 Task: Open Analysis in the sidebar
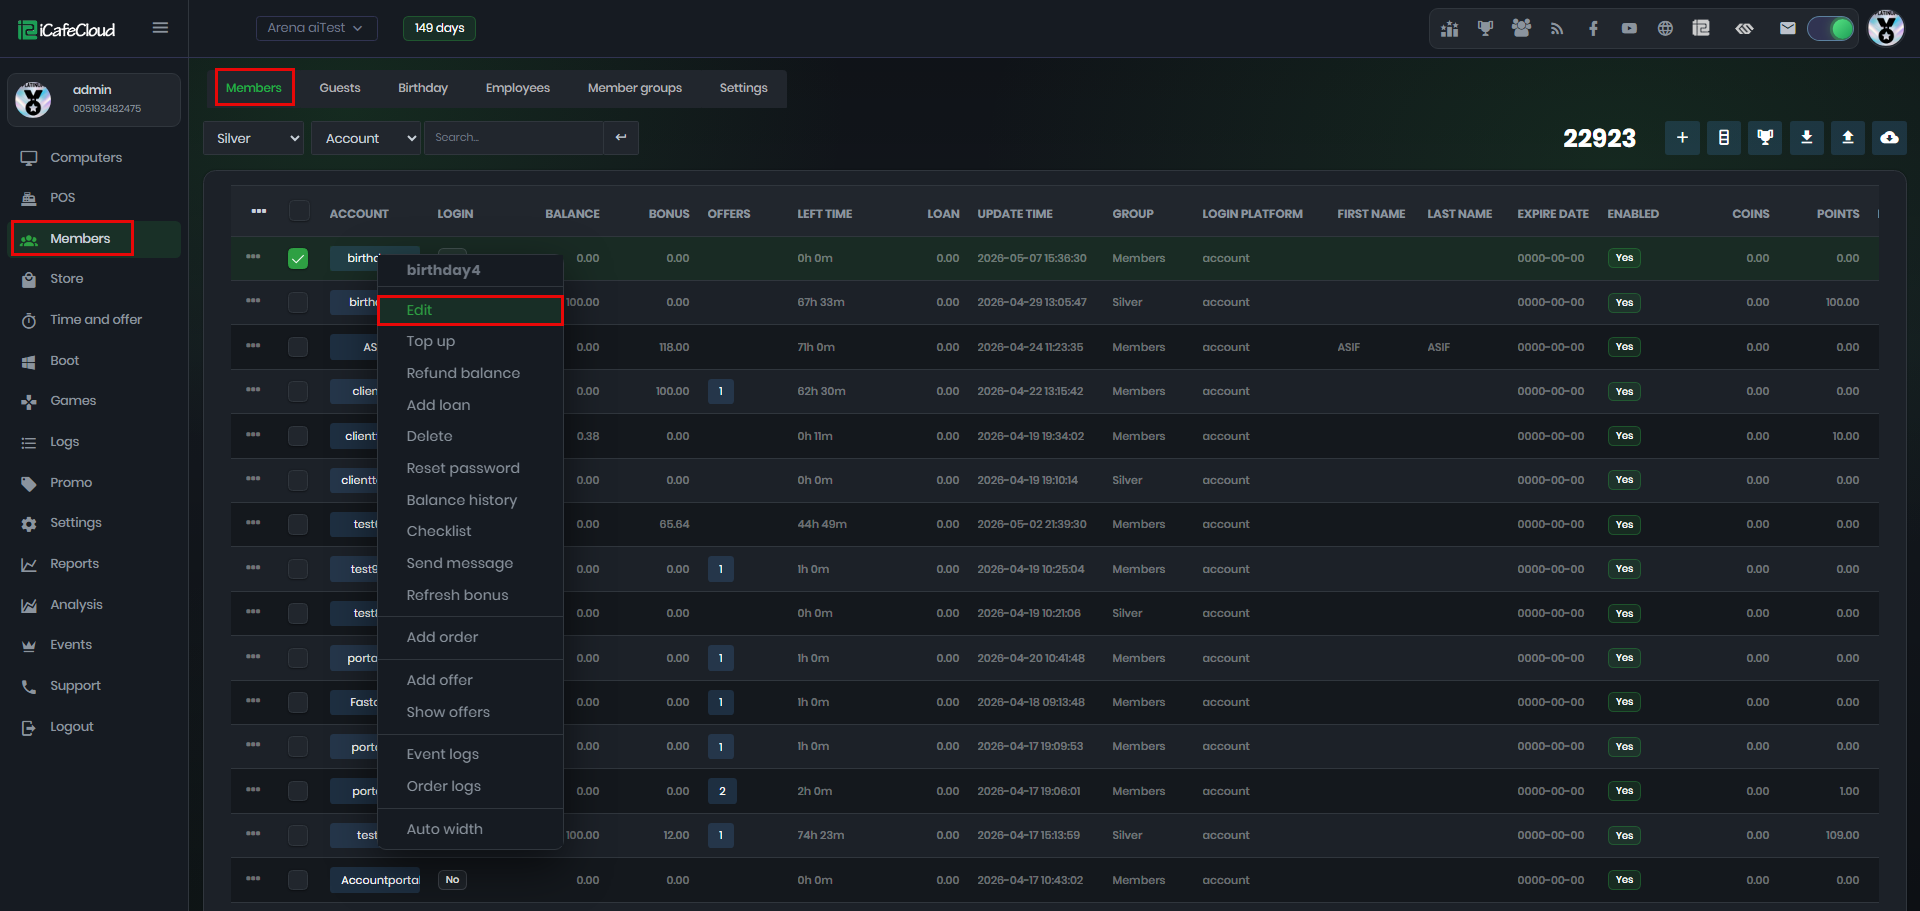(x=76, y=605)
